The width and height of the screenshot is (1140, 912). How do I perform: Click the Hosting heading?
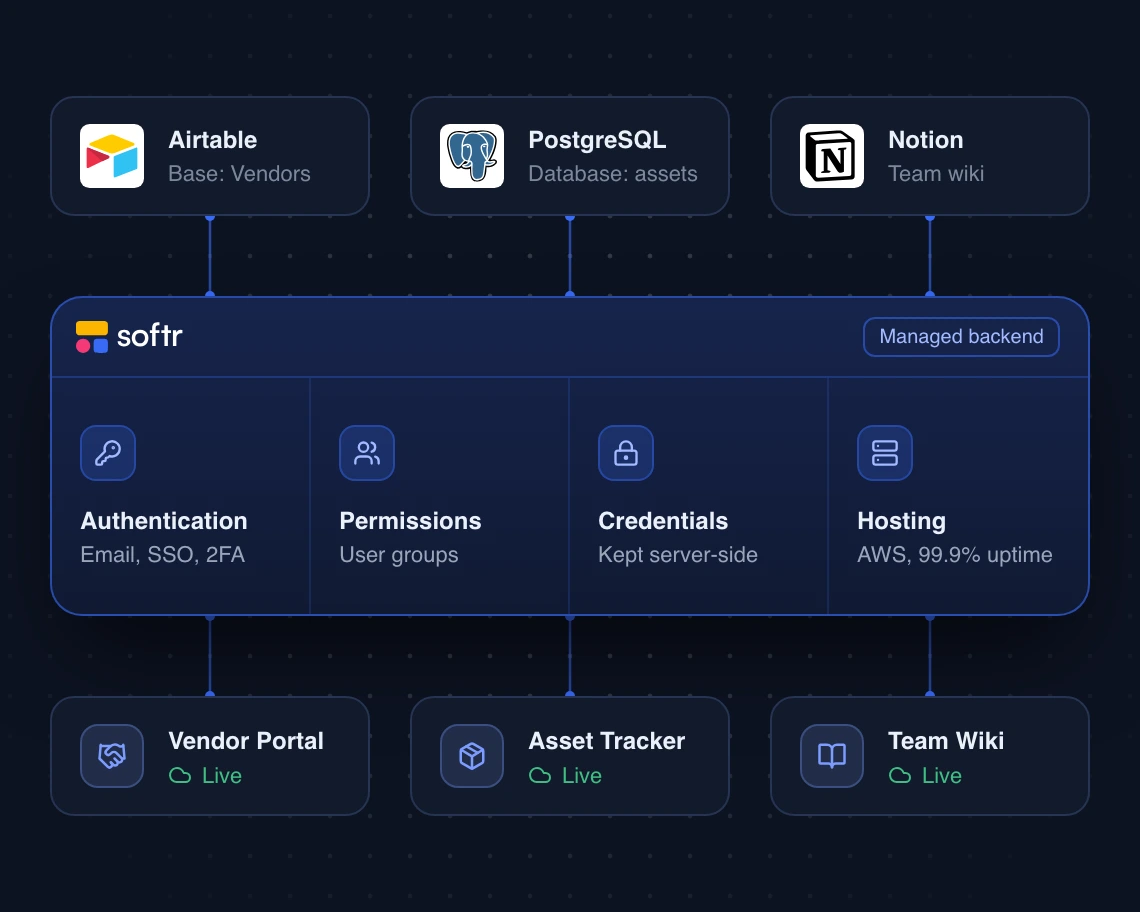902,521
